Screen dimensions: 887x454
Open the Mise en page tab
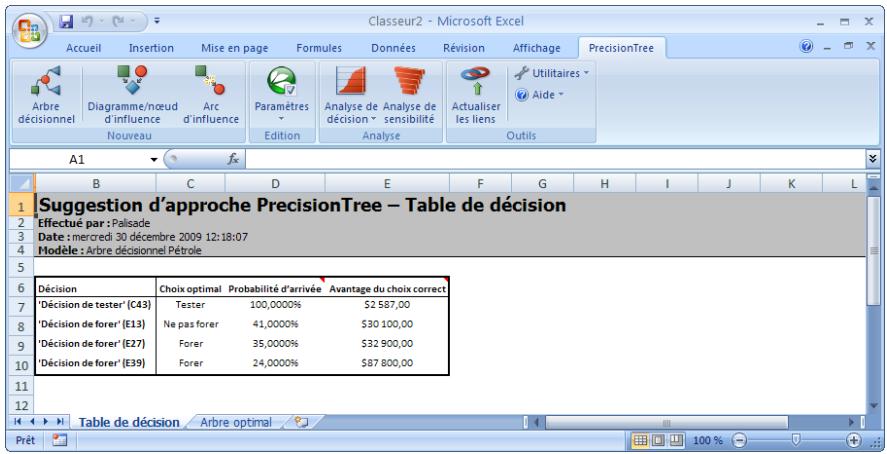[x=235, y=48]
